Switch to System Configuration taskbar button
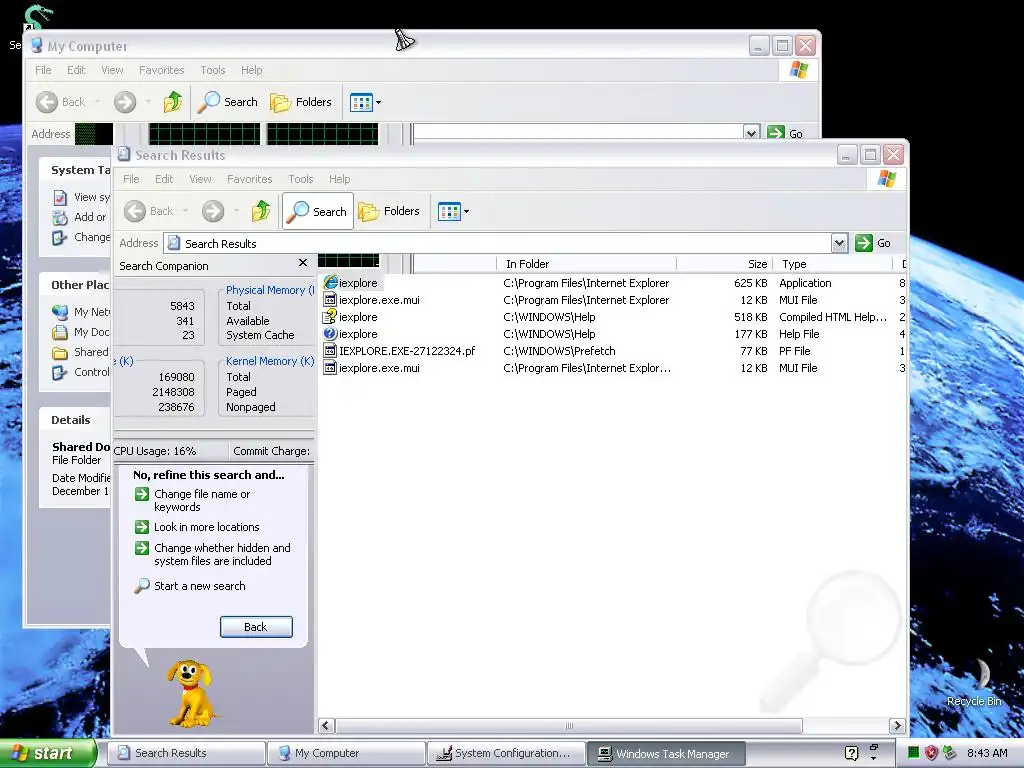Viewport: 1024px width, 768px height. [506, 753]
